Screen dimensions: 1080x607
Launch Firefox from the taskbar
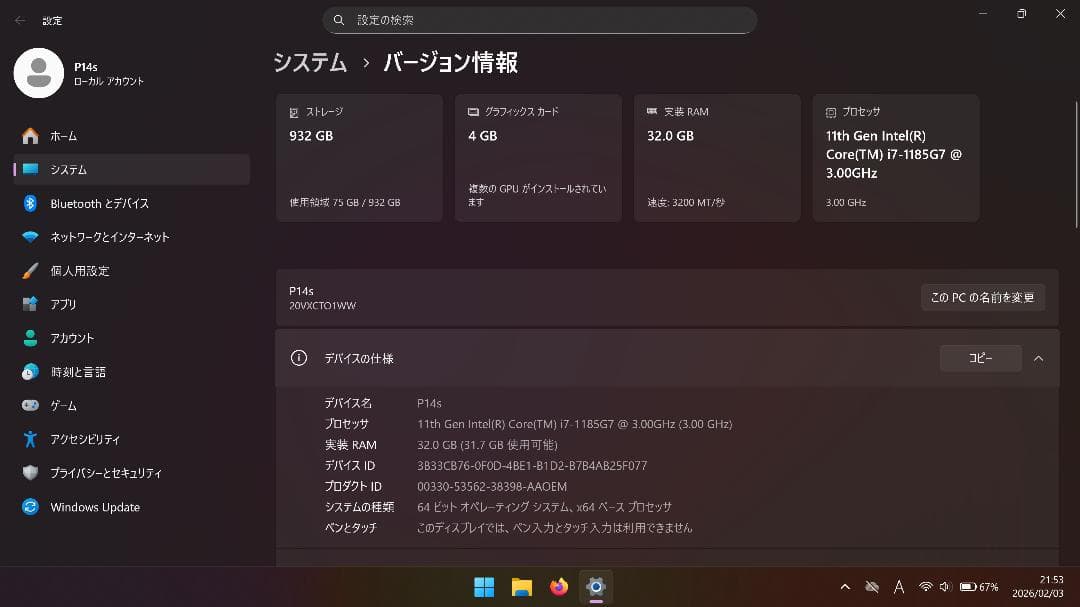click(x=558, y=587)
